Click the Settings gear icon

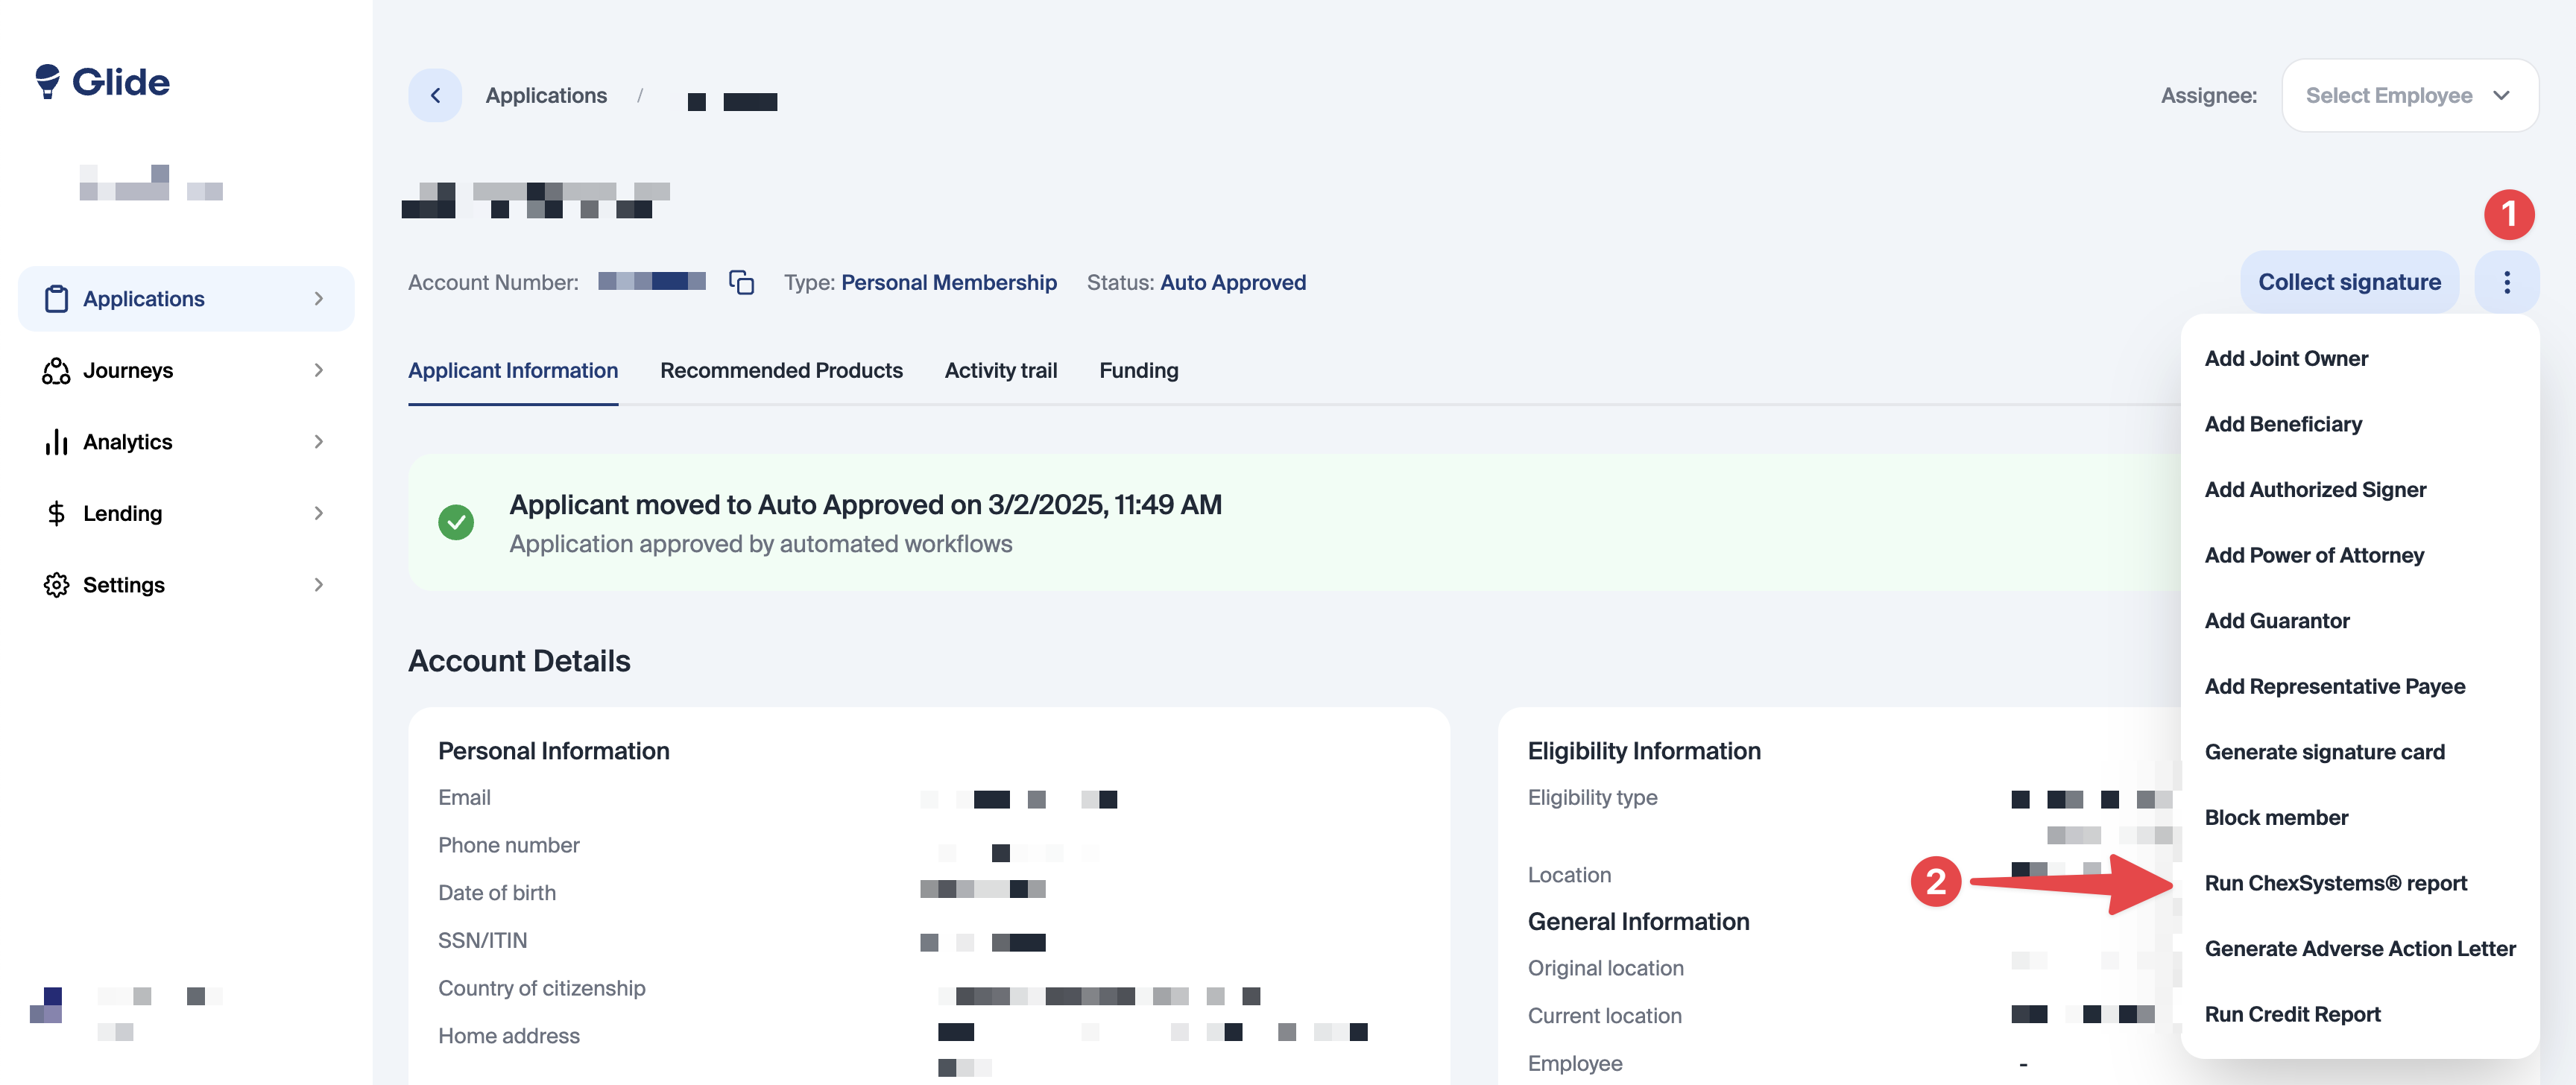(56, 585)
